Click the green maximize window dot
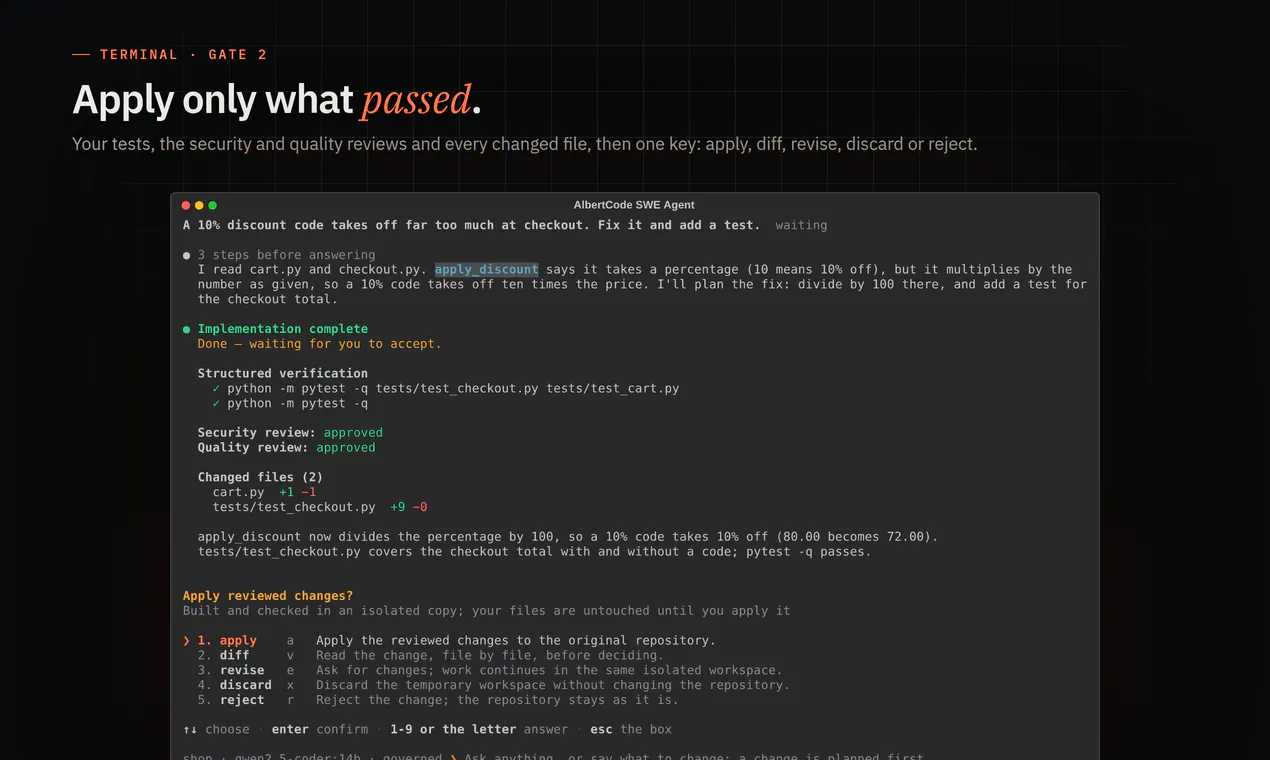The width and height of the screenshot is (1270, 760). point(212,205)
